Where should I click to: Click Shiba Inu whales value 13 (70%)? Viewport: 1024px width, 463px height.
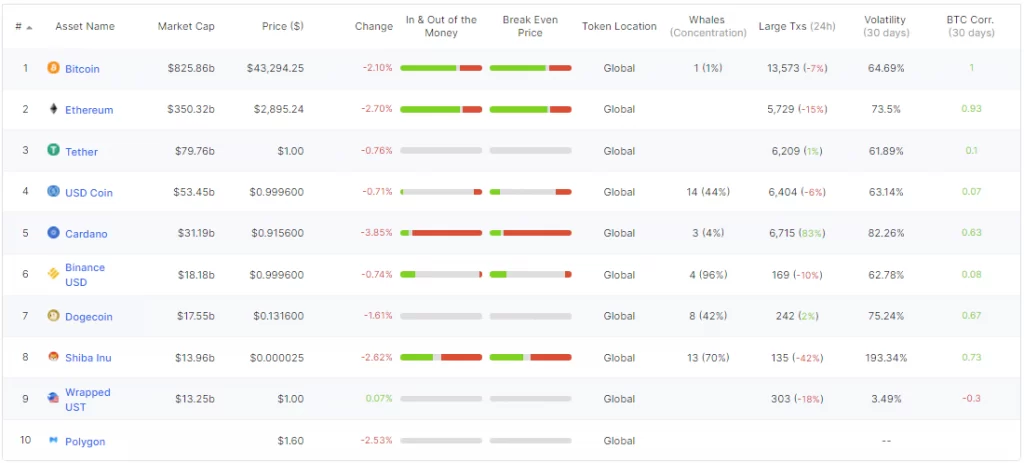(x=708, y=357)
